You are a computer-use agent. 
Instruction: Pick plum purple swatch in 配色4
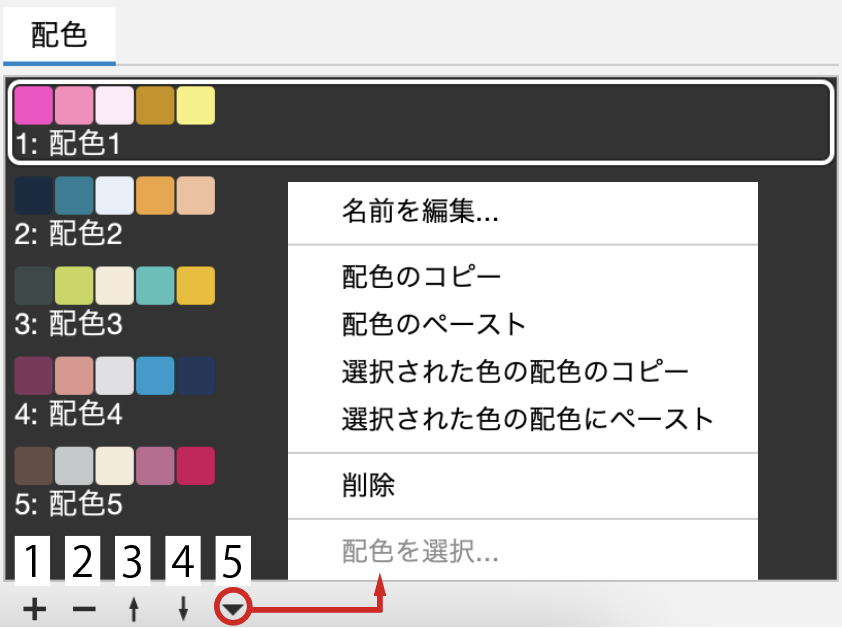pyautogui.click(x=33, y=376)
